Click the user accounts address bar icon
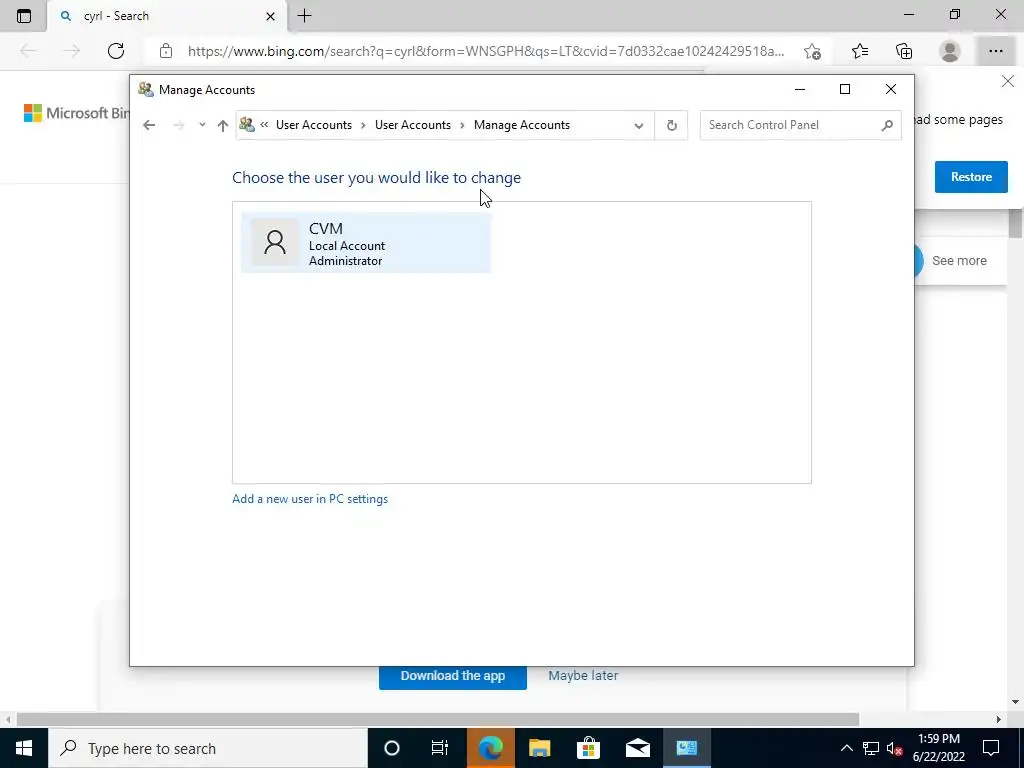The height and width of the screenshot is (768, 1024). pyautogui.click(x=247, y=125)
